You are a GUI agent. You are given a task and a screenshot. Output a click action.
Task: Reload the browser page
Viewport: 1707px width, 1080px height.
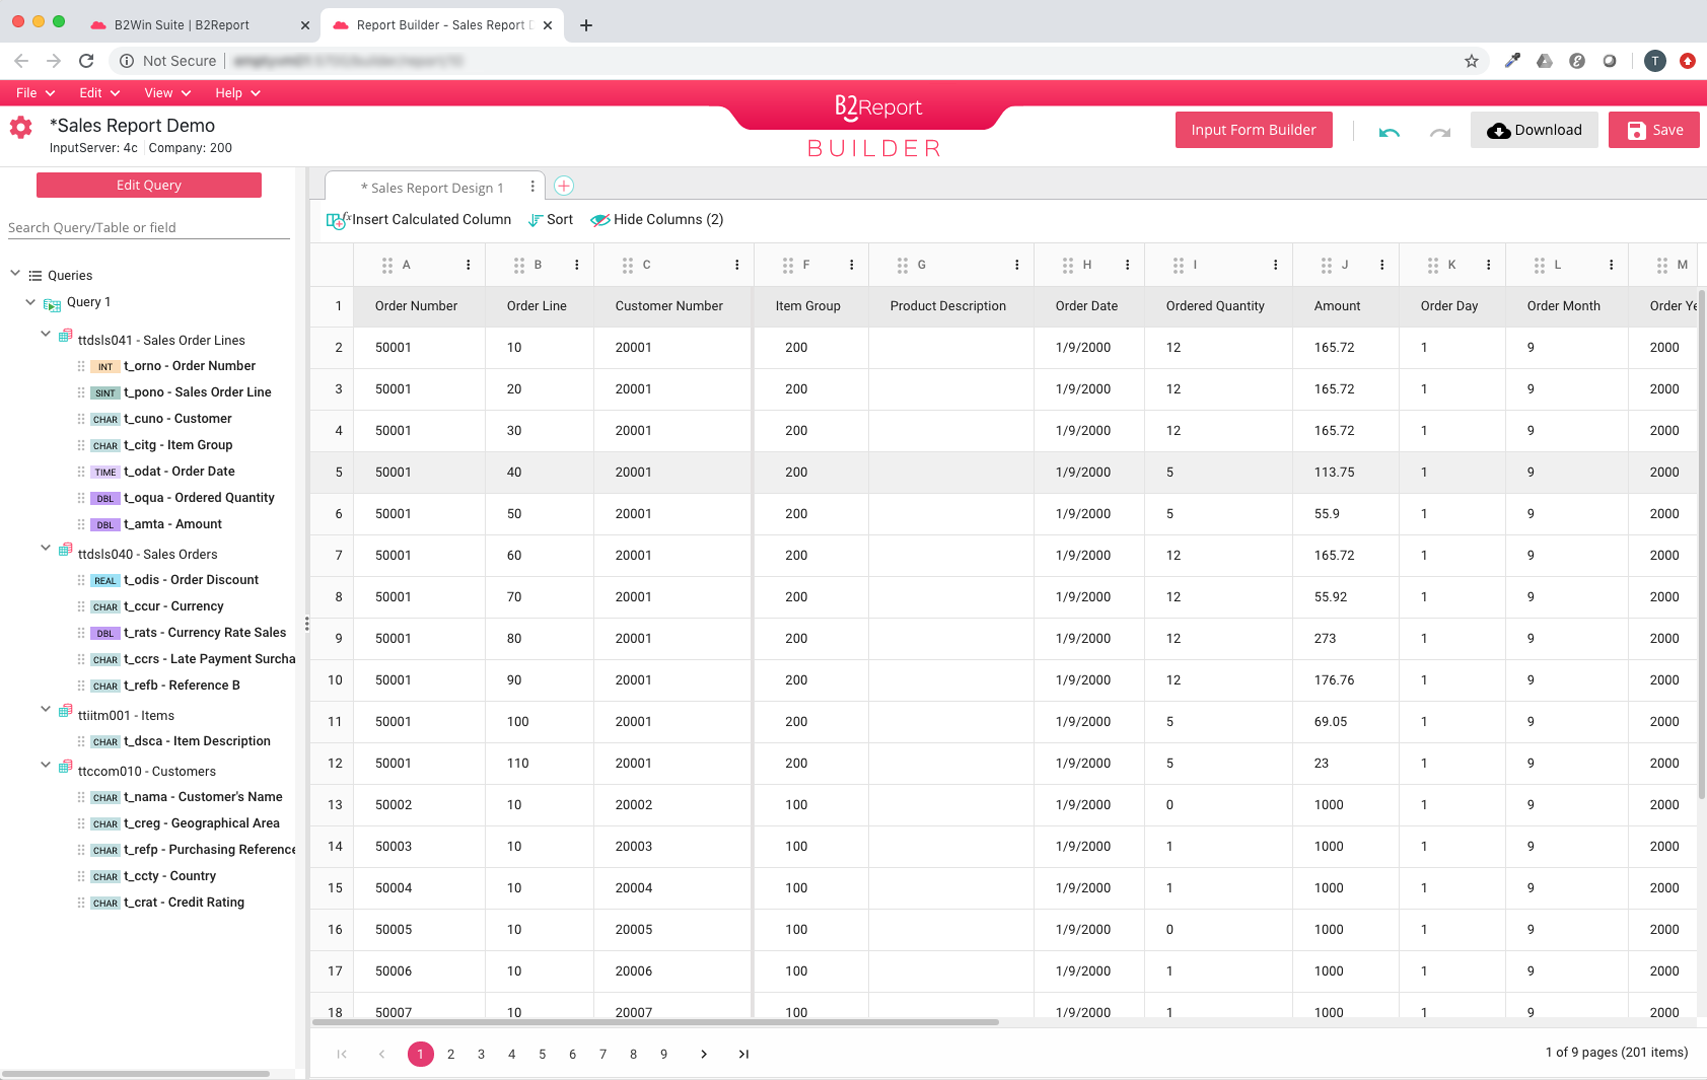click(x=86, y=61)
